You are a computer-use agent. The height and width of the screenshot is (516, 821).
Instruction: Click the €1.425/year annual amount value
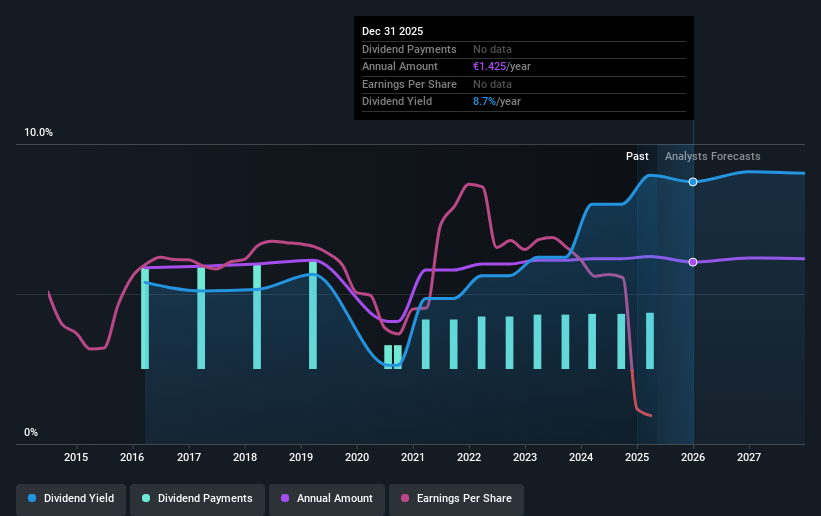tap(502, 67)
